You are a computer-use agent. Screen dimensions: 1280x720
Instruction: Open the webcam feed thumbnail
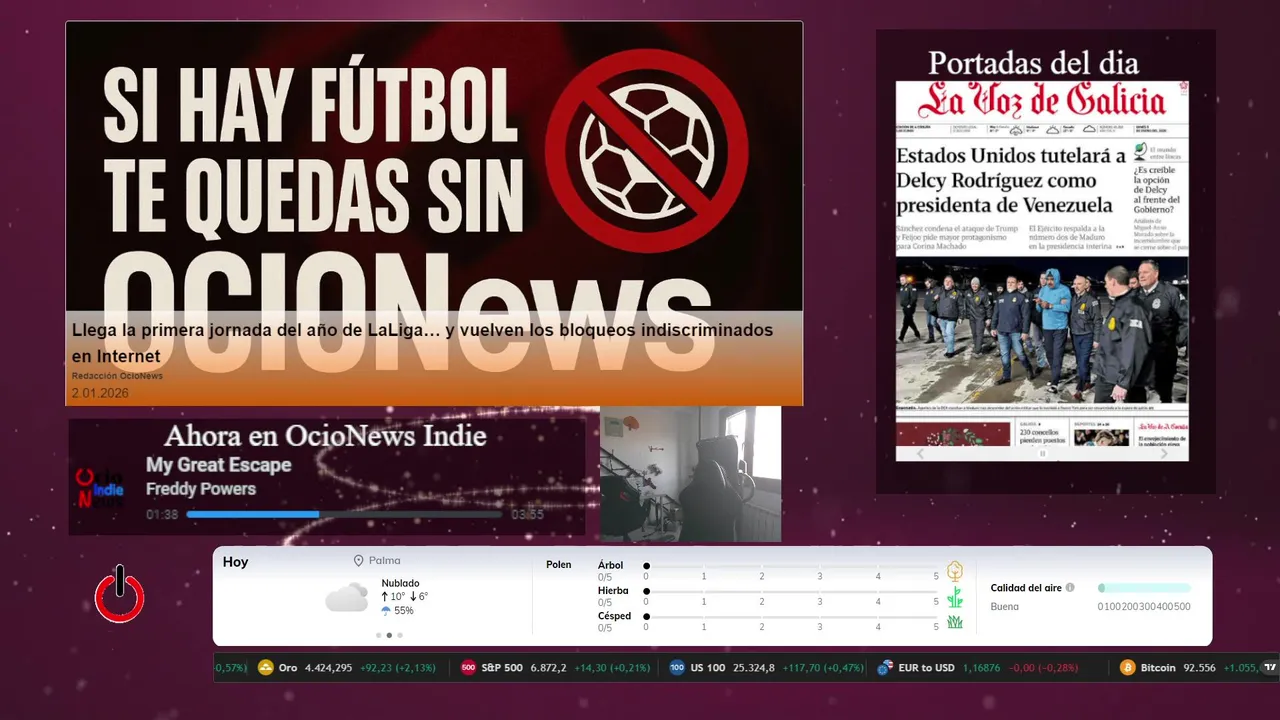pos(690,474)
